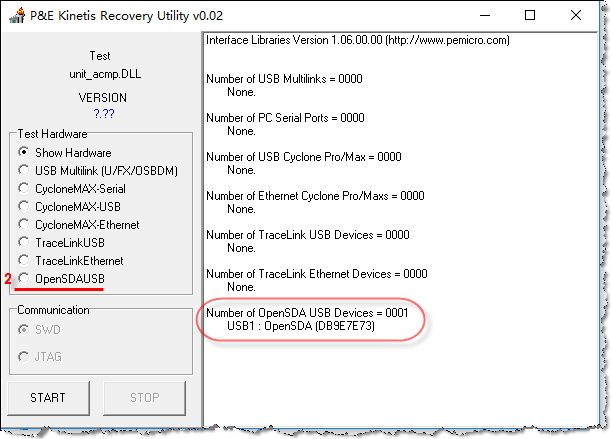
Task: Click the Communication group label
Action: tap(53, 310)
